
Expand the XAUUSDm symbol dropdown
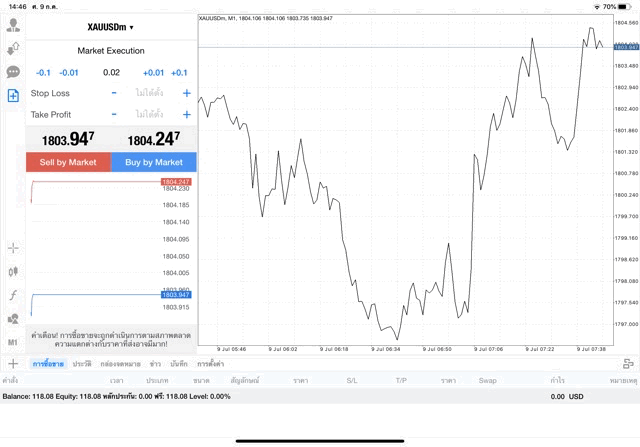click(x=111, y=27)
